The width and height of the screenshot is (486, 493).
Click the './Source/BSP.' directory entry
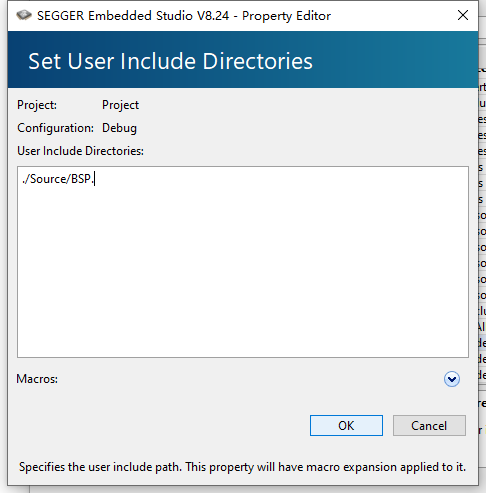58,179
